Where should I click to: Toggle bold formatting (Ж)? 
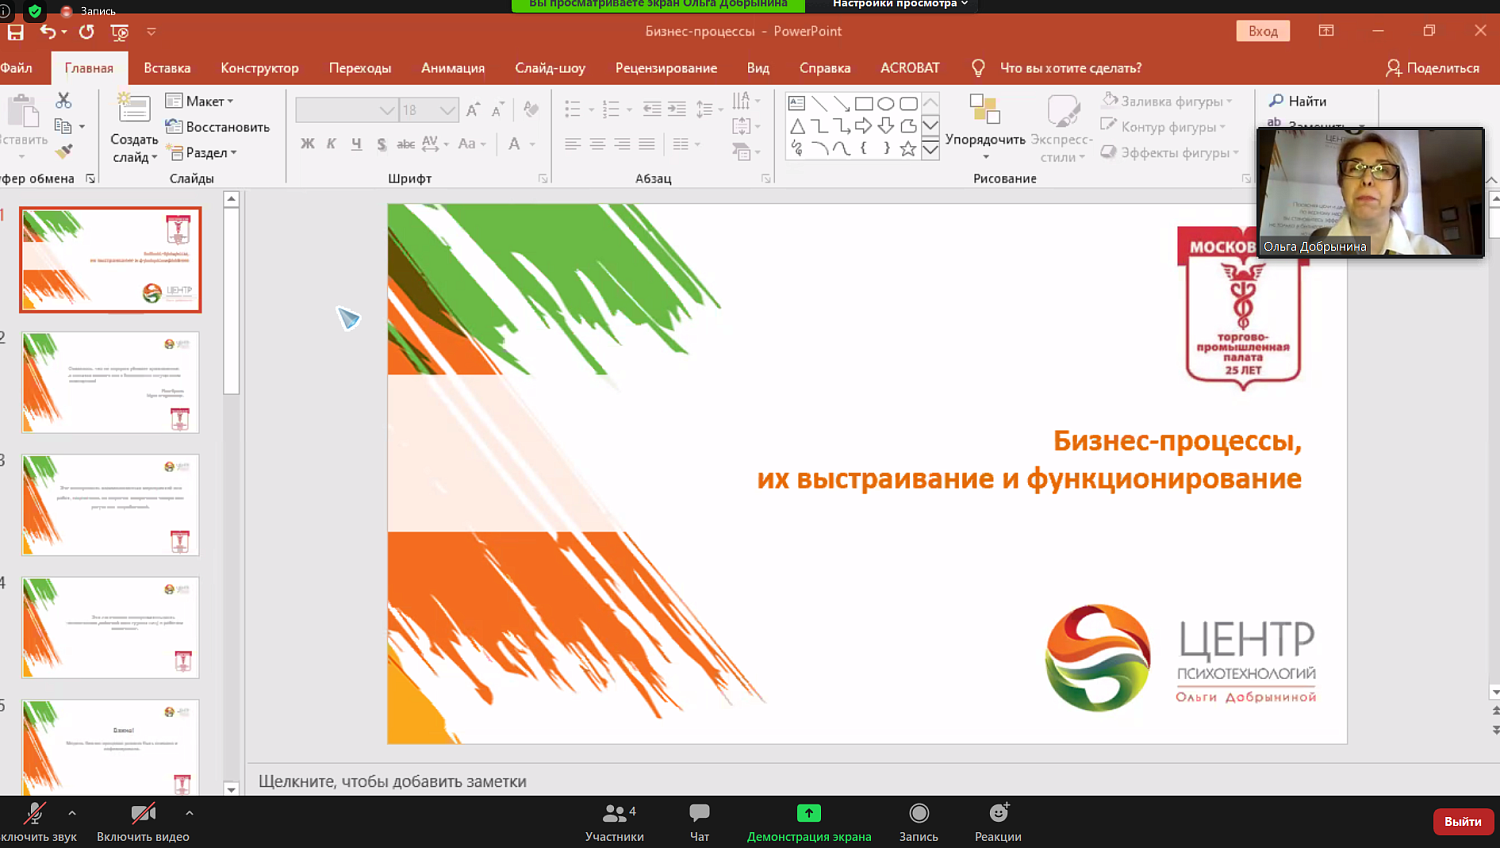pyautogui.click(x=308, y=144)
